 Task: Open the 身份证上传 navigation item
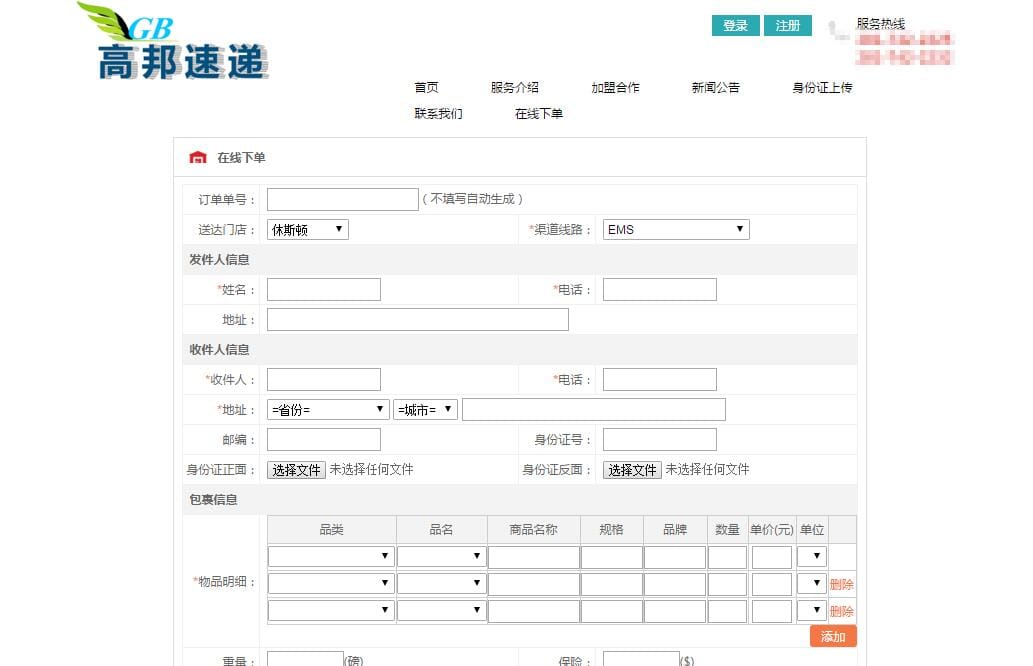[822, 88]
